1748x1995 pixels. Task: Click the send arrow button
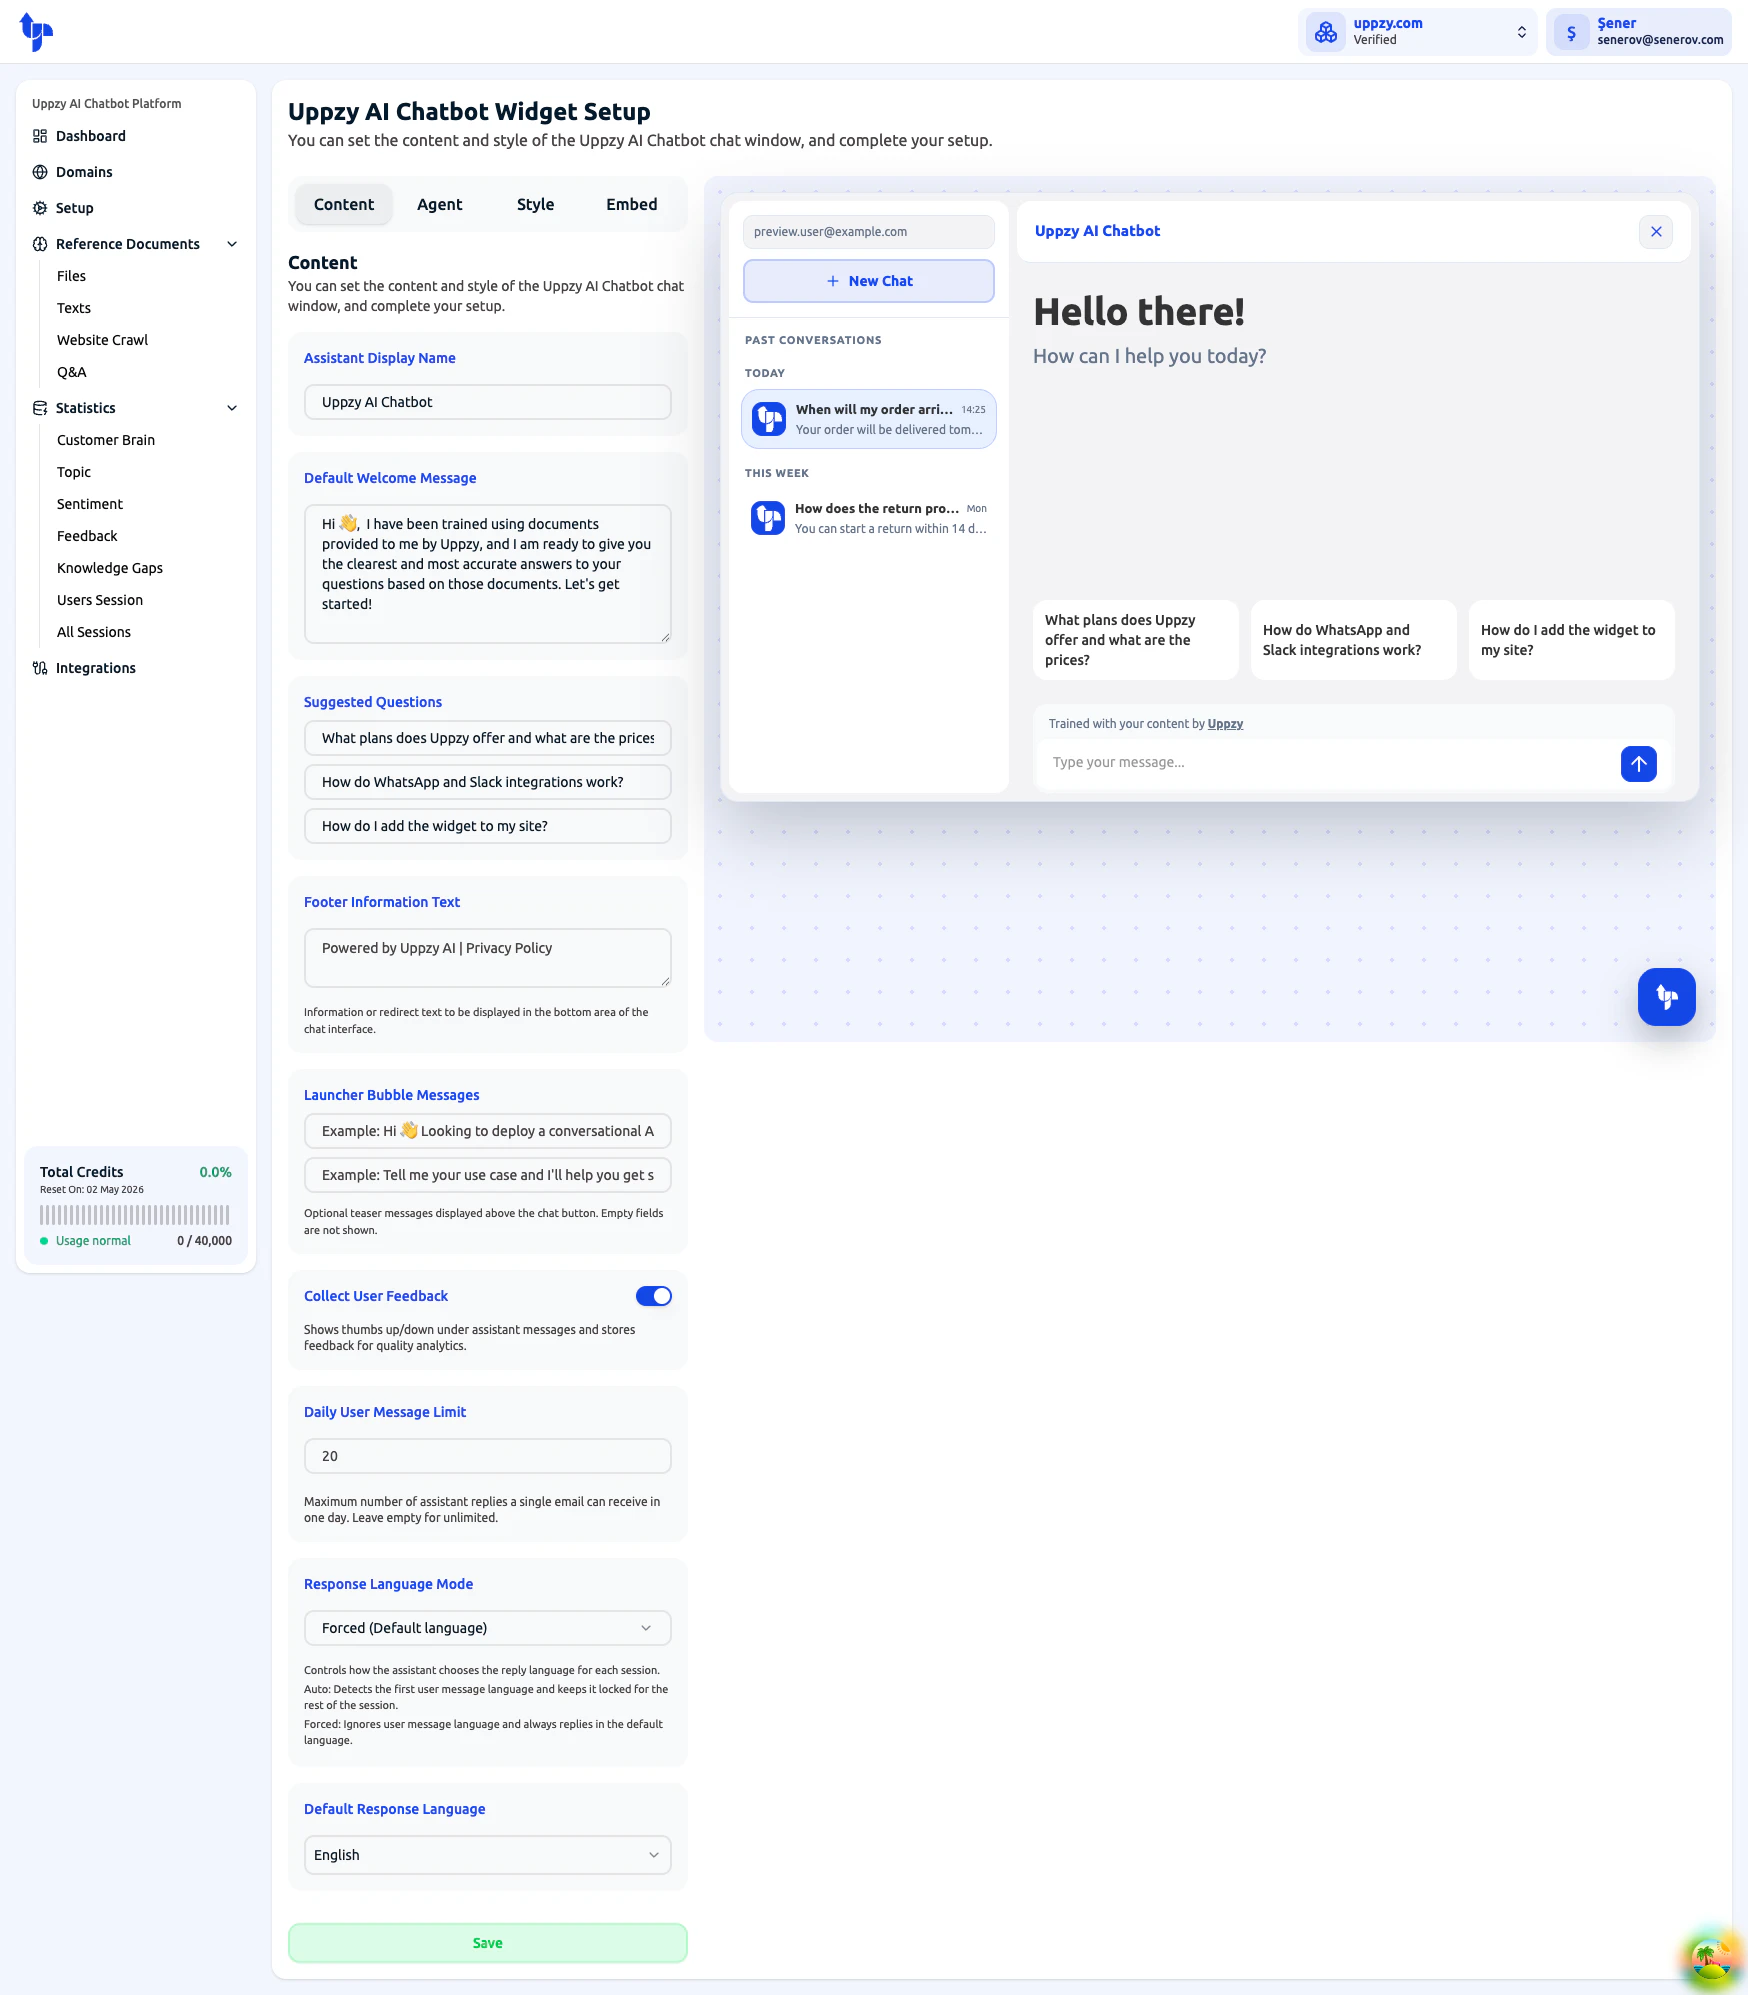pyautogui.click(x=1639, y=764)
